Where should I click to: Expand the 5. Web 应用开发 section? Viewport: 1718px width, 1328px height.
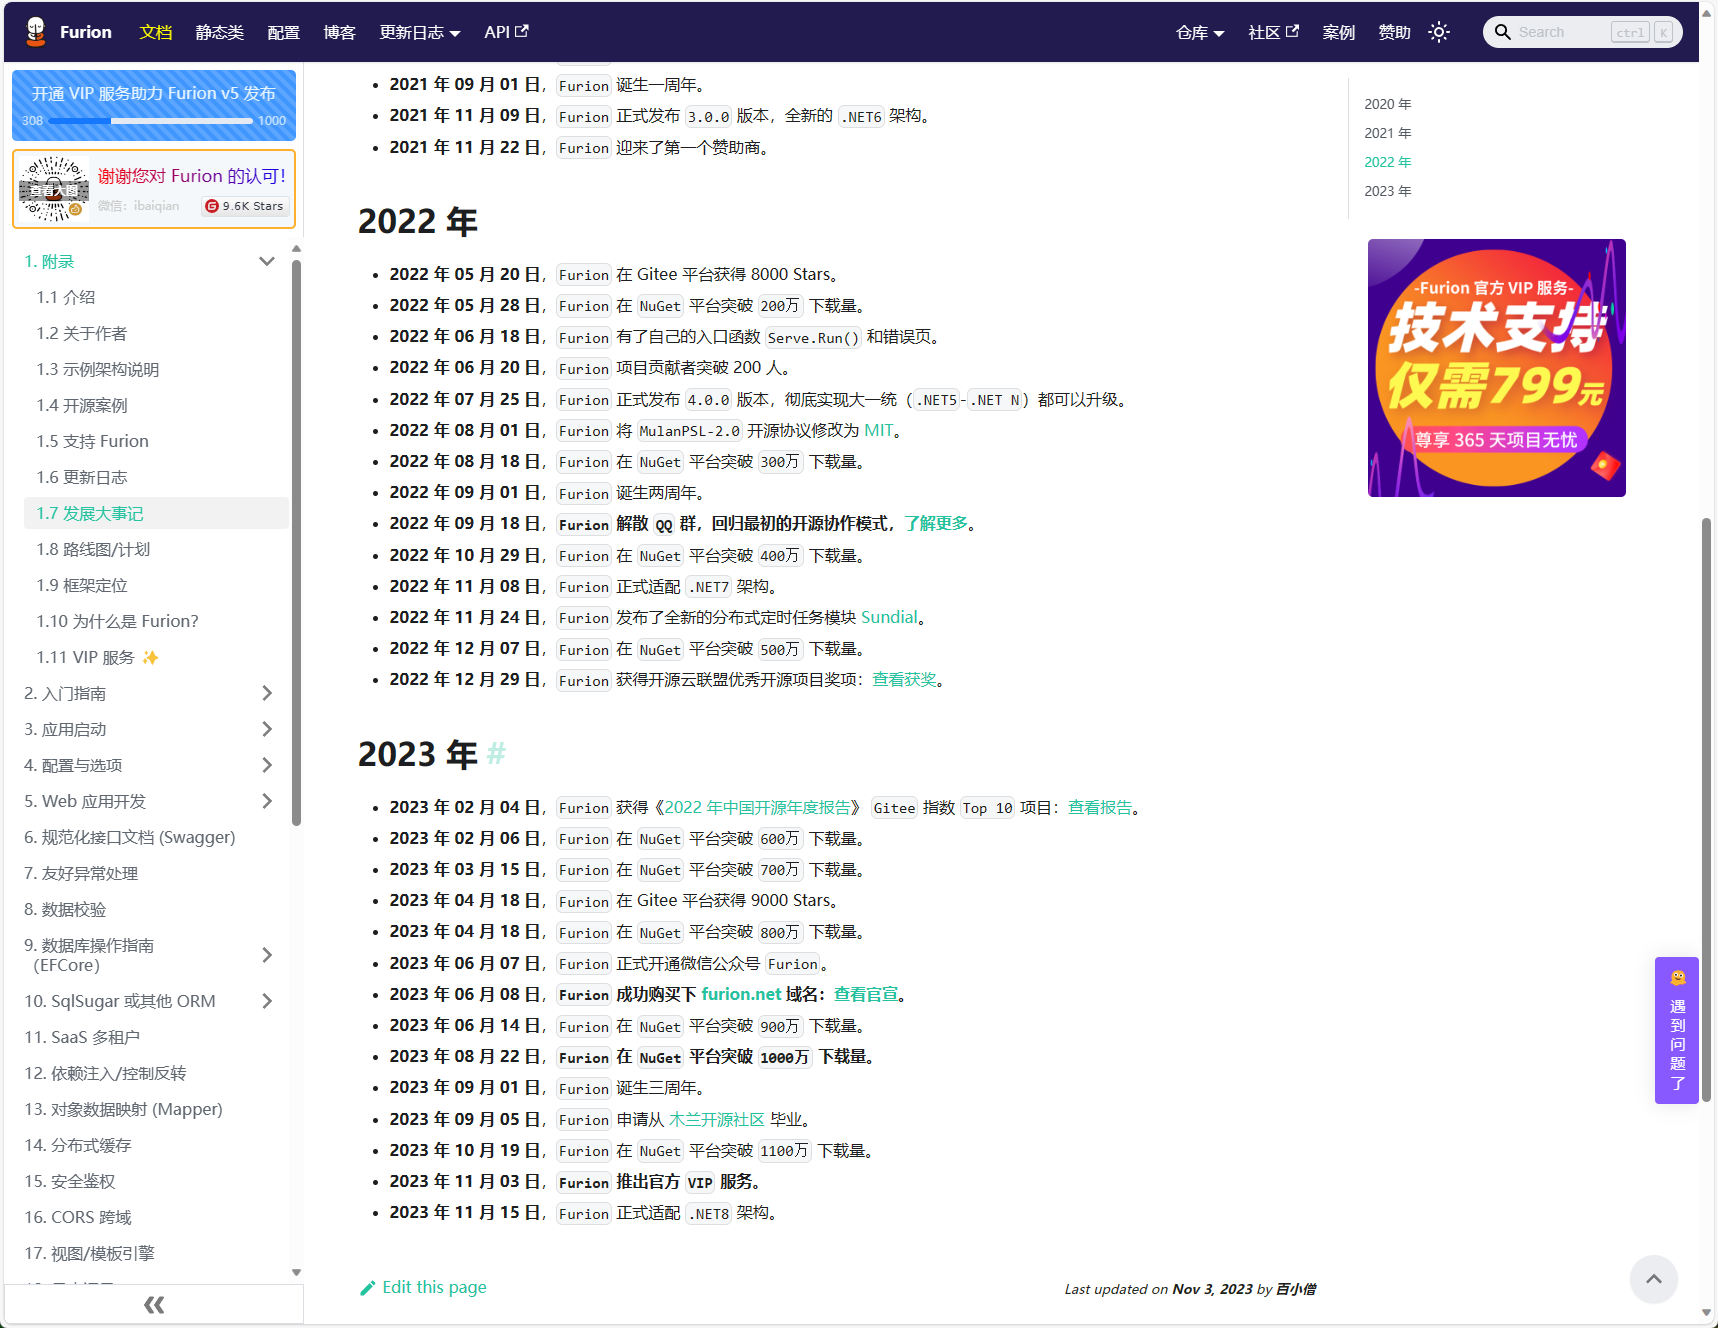click(267, 801)
